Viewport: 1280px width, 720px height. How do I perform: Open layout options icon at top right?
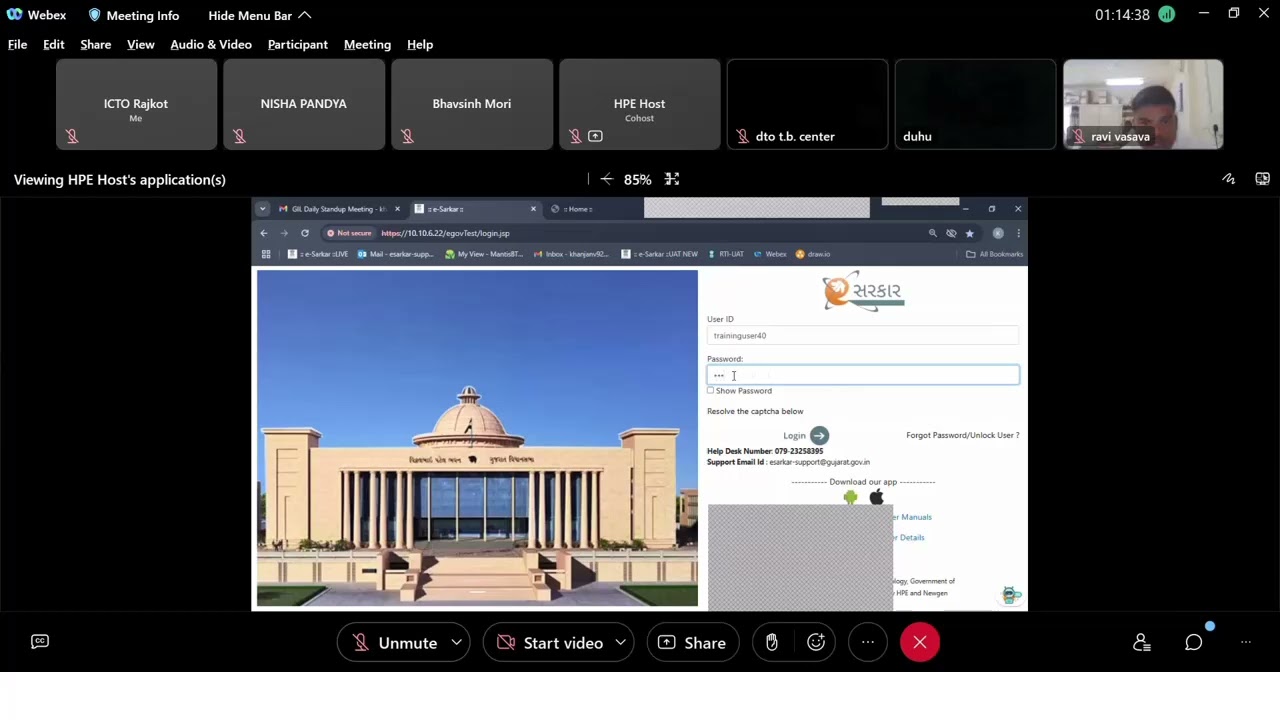pyautogui.click(x=1262, y=179)
